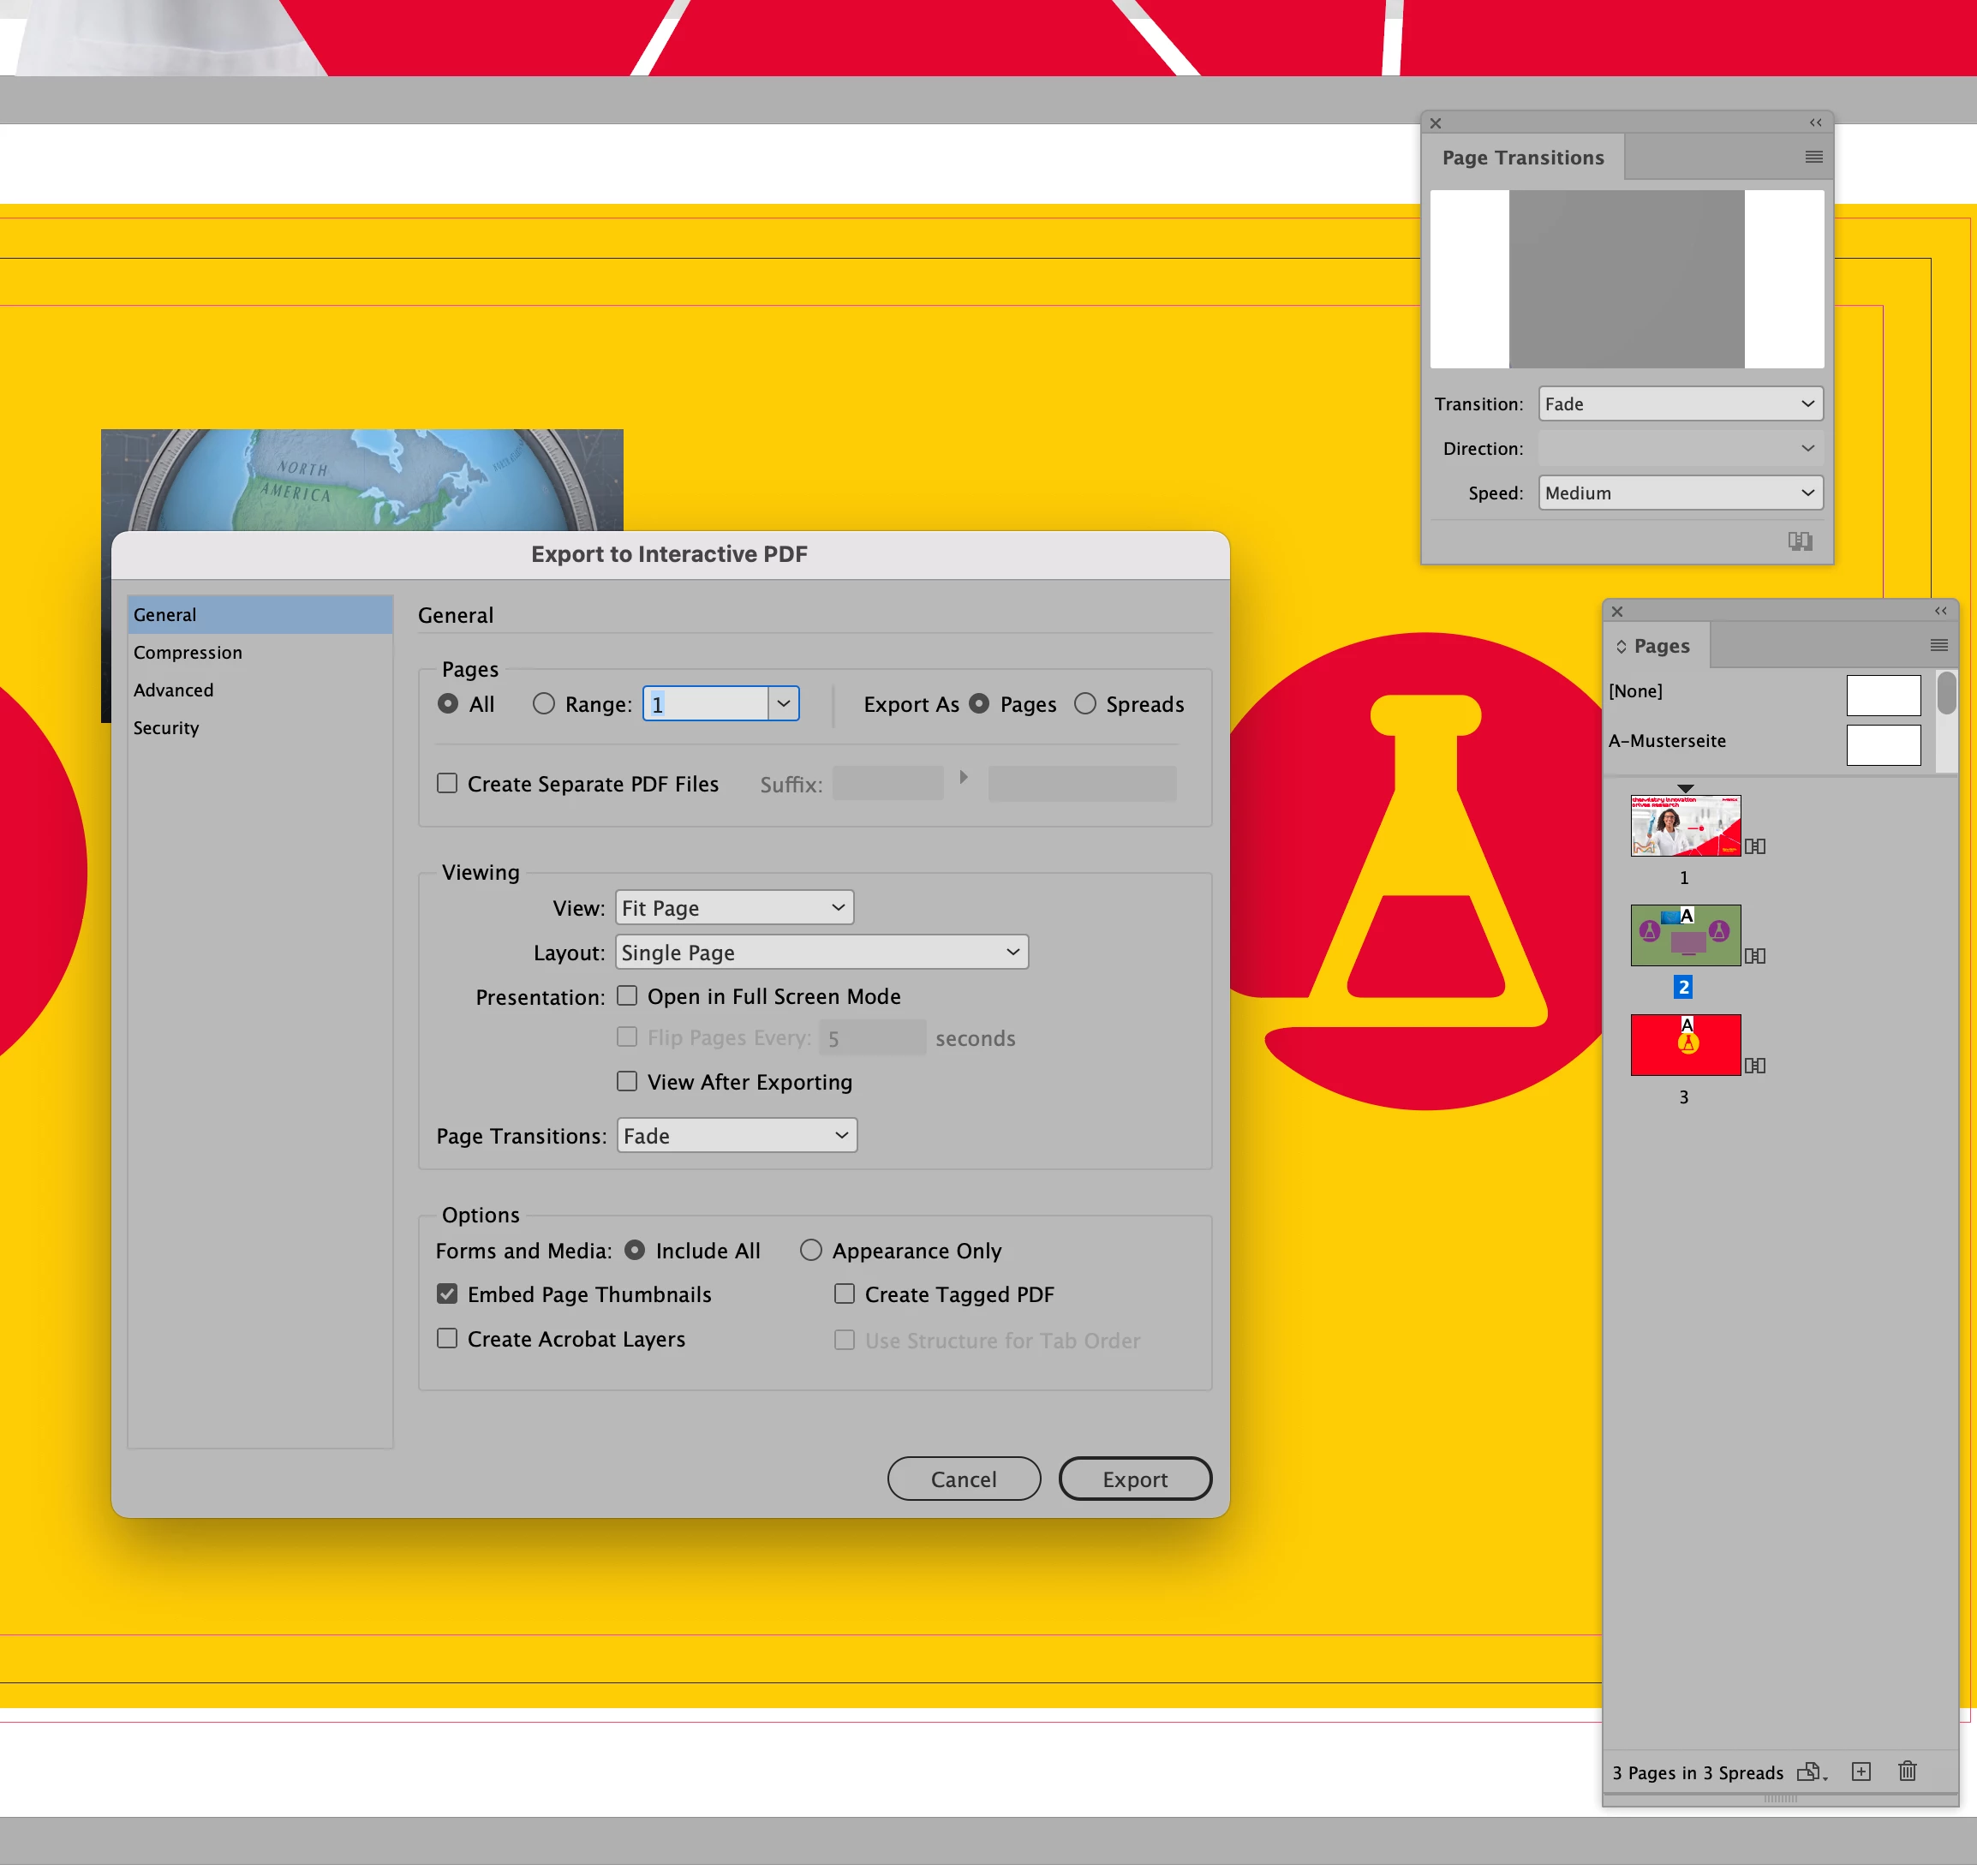The image size is (1977, 1876).
Task: Delete the selected page with the trash icon
Action: coord(1907,1772)
